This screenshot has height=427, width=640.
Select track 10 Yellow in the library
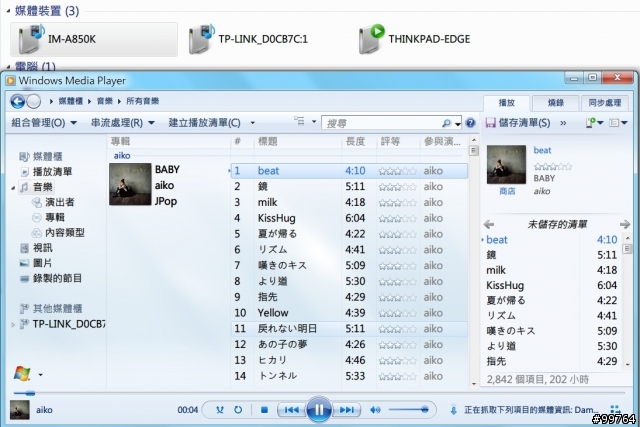[349, 313]
